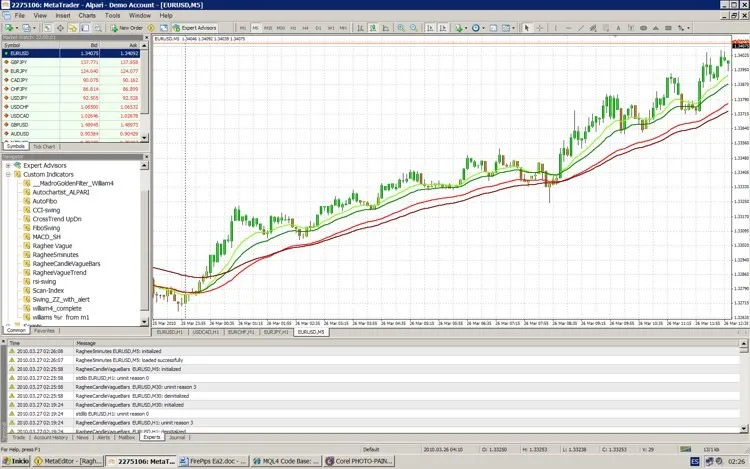This screenshot has height=469, width=750.
Task: Open the Charts menu
Action: click(87, 16)
